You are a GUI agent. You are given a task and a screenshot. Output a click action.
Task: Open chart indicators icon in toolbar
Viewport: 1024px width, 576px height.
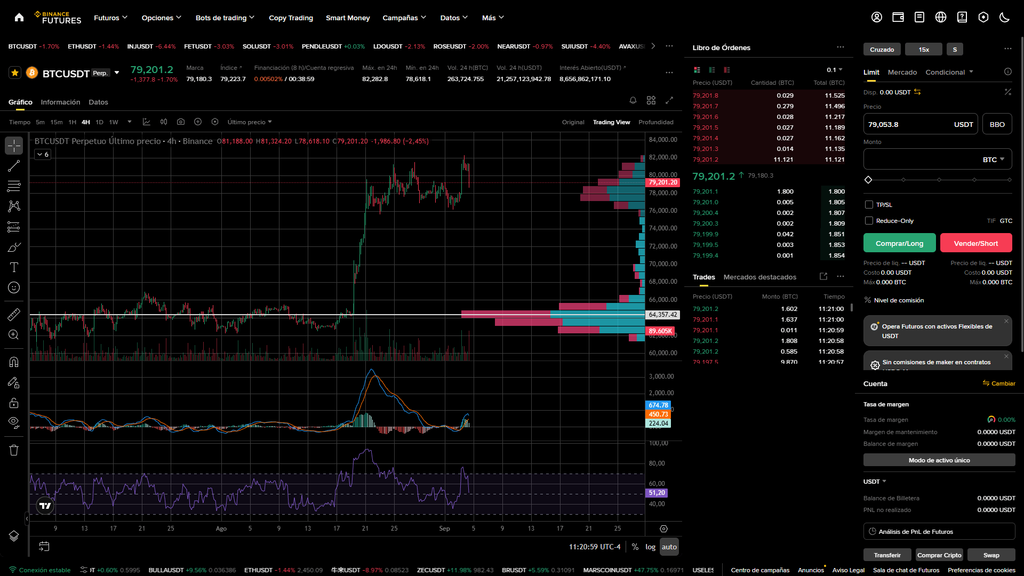(x=146, y=122)
